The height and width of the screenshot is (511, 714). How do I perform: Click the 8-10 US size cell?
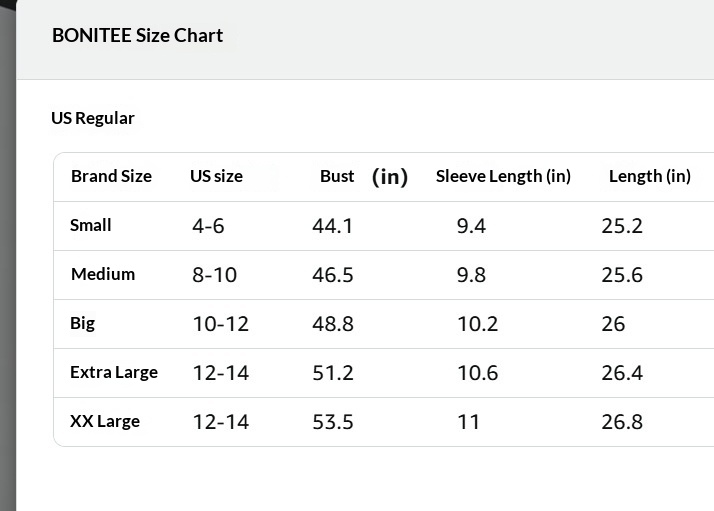click(x=214, y=275)
